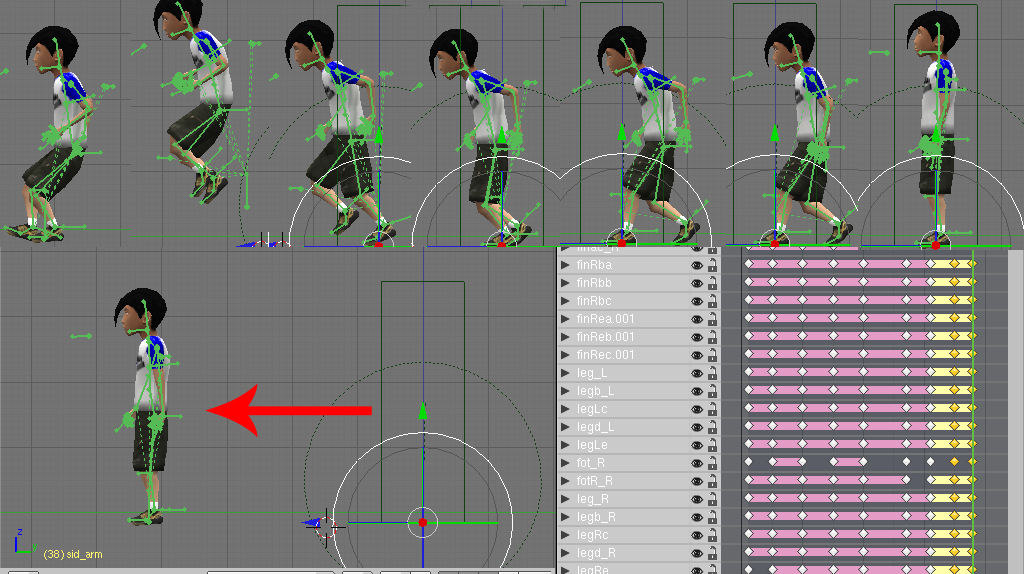Lock the legd_L channel
The image size is (1024, 574).
[712, 427]
